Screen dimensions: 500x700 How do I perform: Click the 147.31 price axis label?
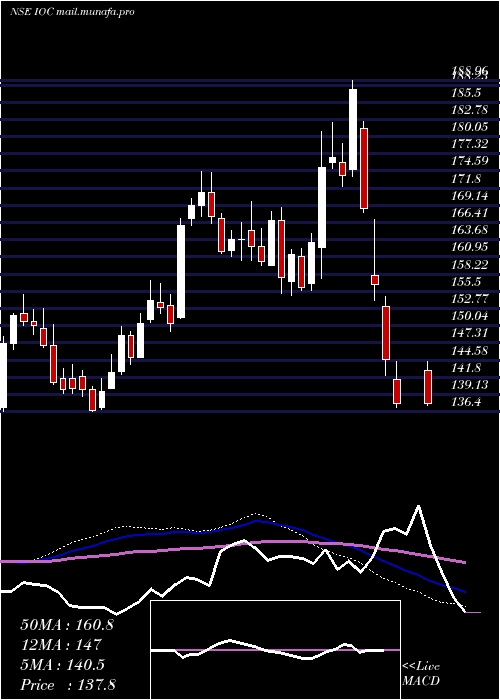469,333
